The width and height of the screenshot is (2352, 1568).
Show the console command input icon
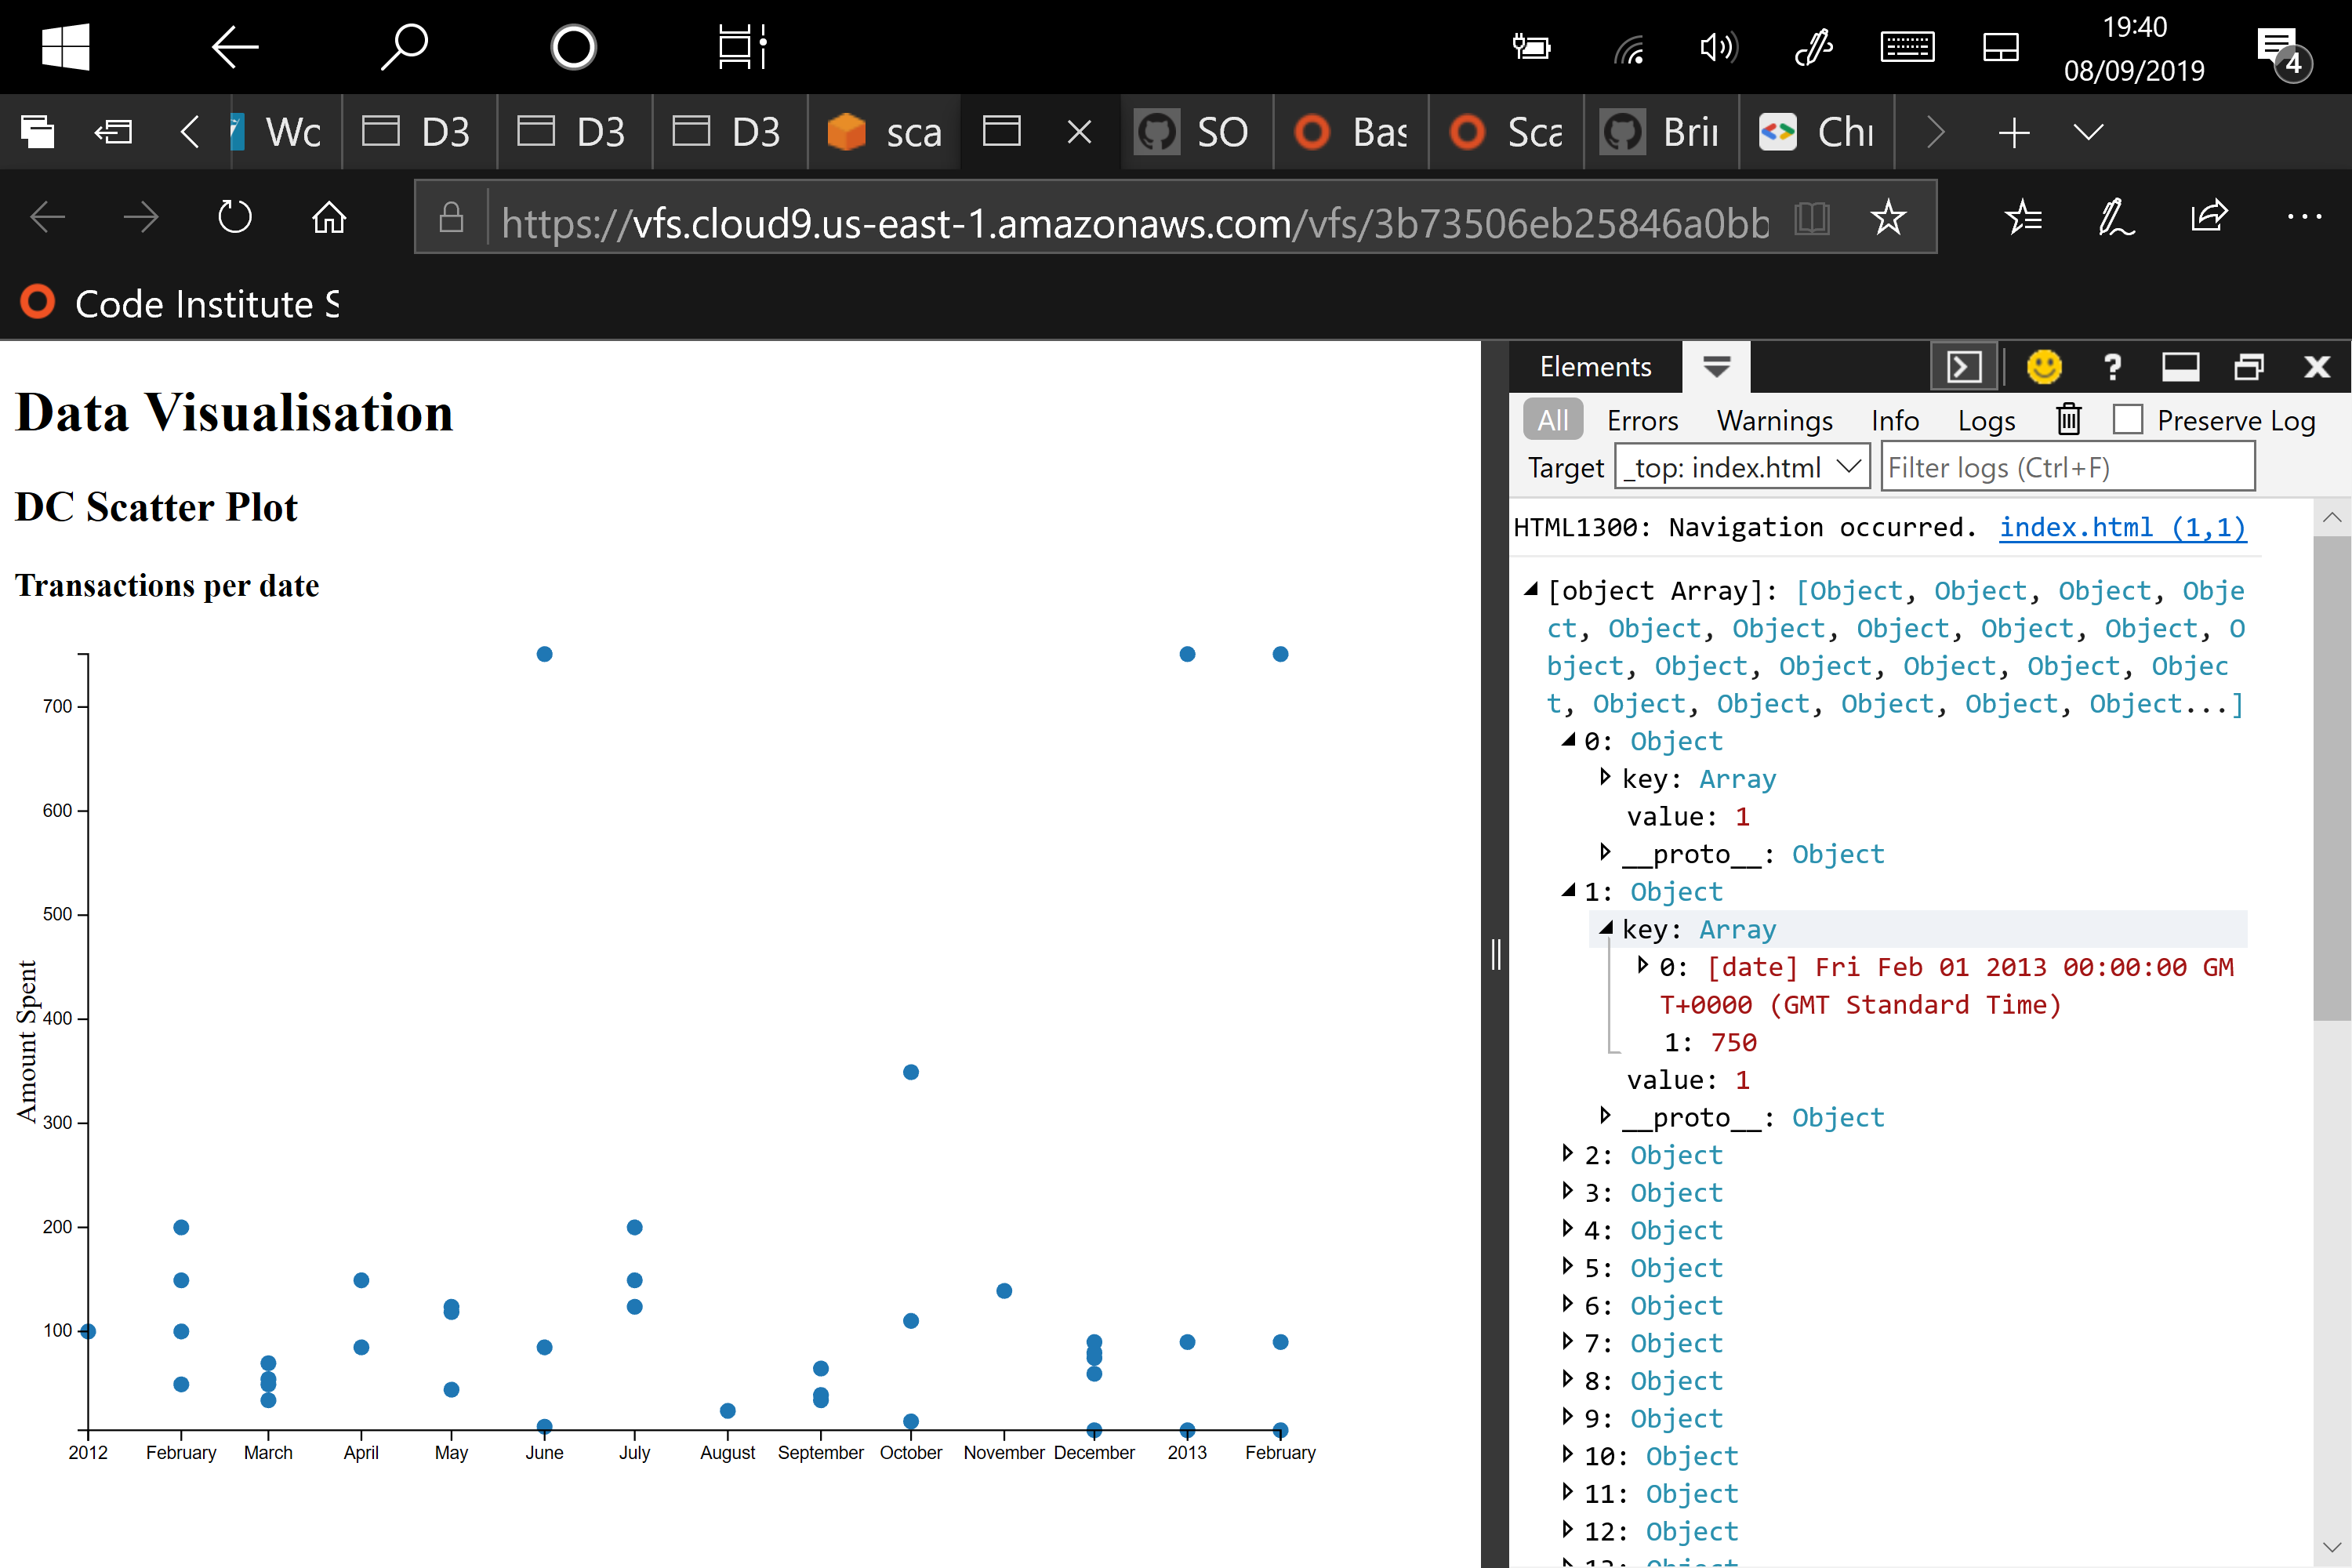click(1964, 367)
